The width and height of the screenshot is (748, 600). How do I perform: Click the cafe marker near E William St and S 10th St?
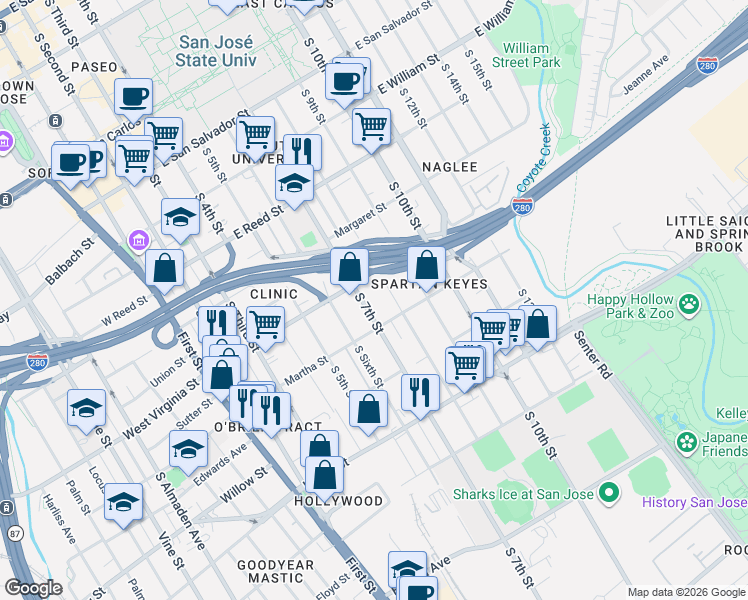344,82
